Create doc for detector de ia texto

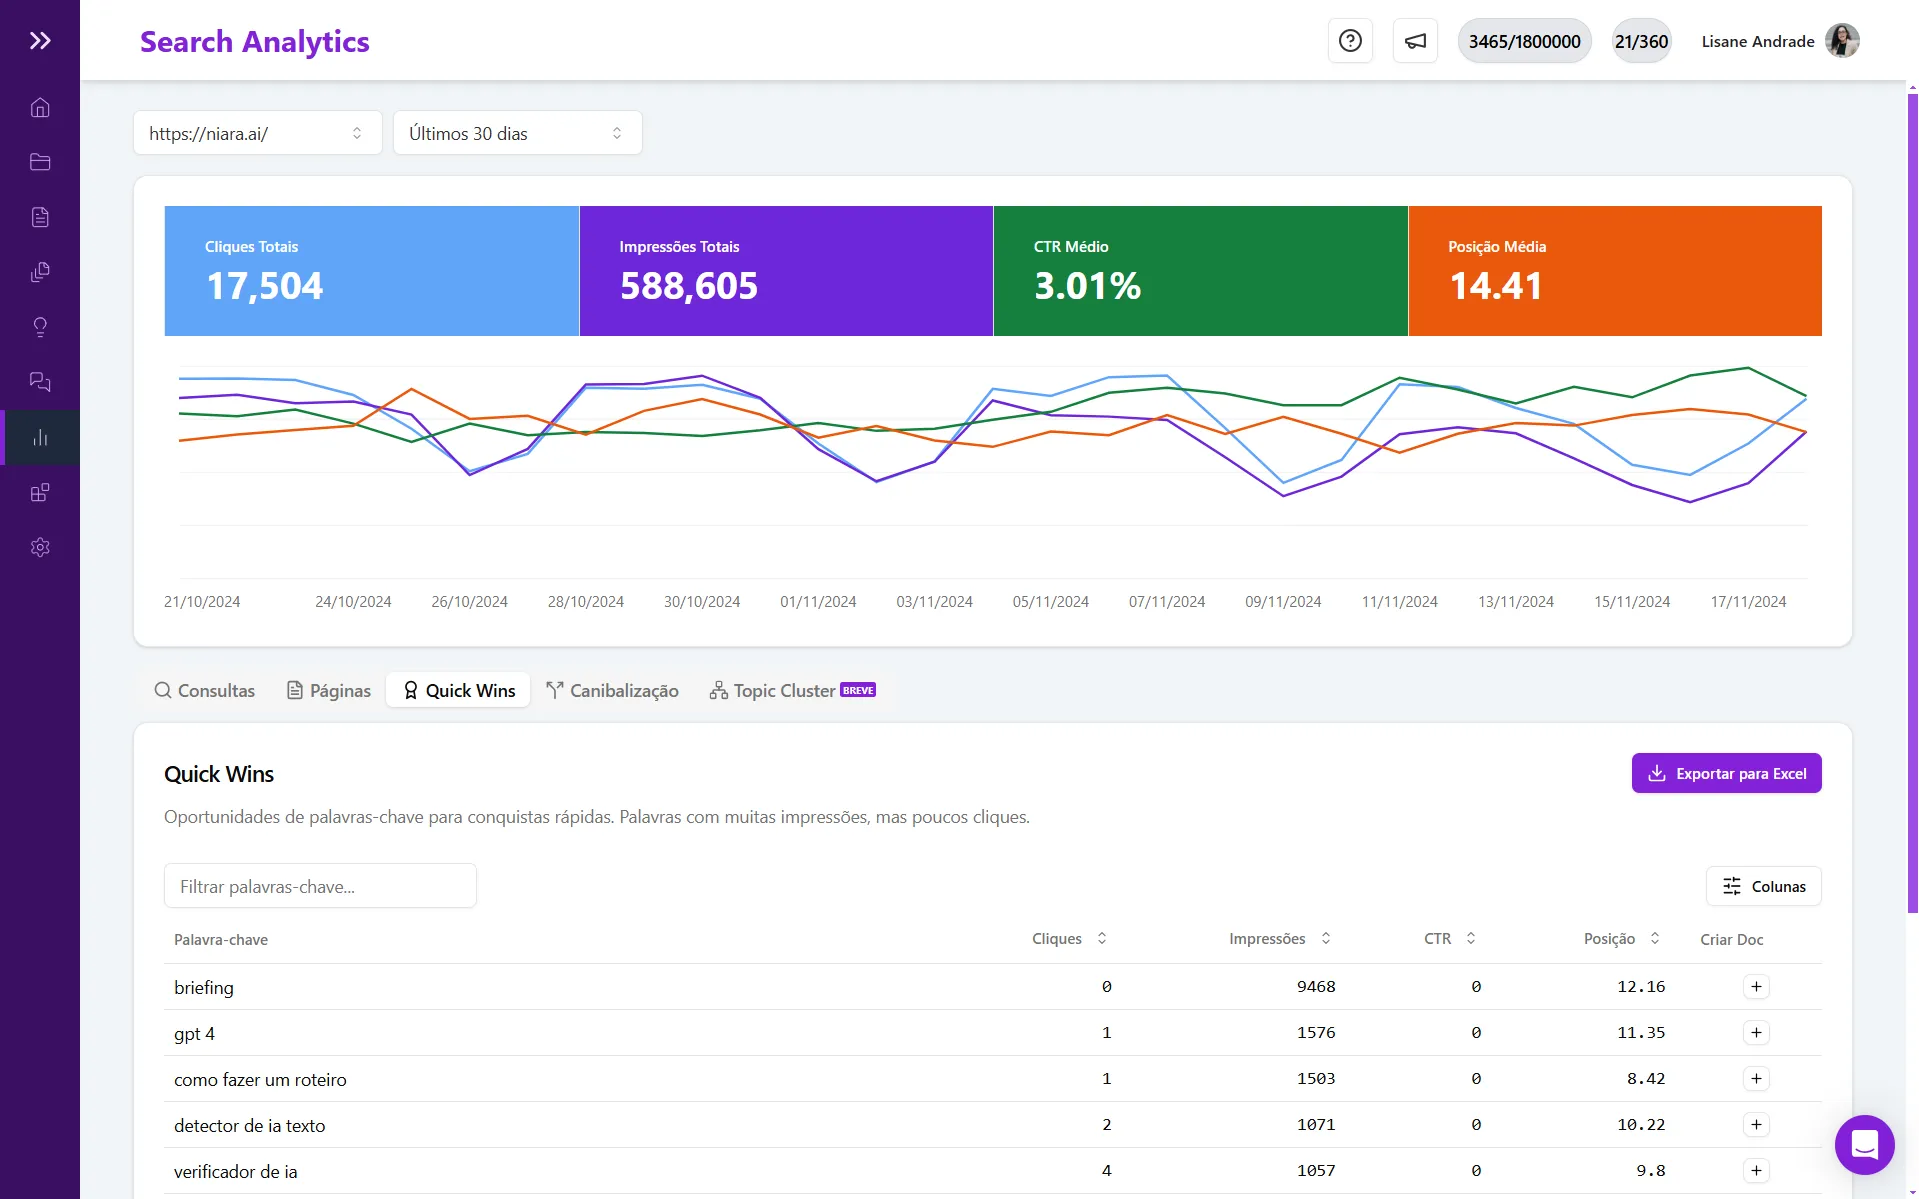(1756, 1125)
